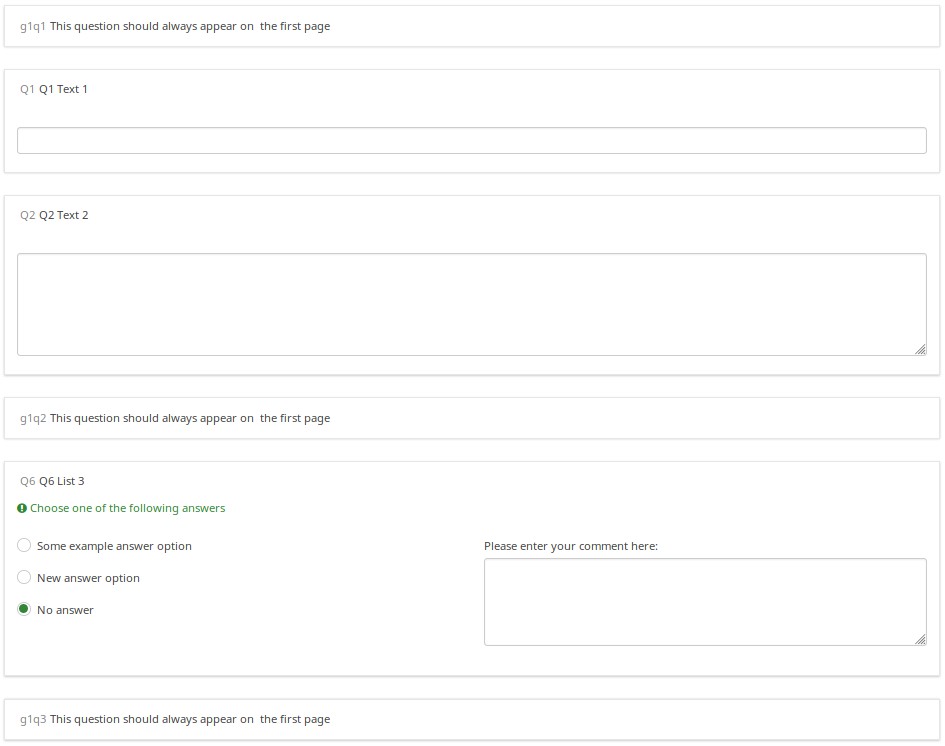The width and height of the screenshot is (945, 746).
Task: Click 'Choose one of the following answers' hint
Action: (127, 508)
